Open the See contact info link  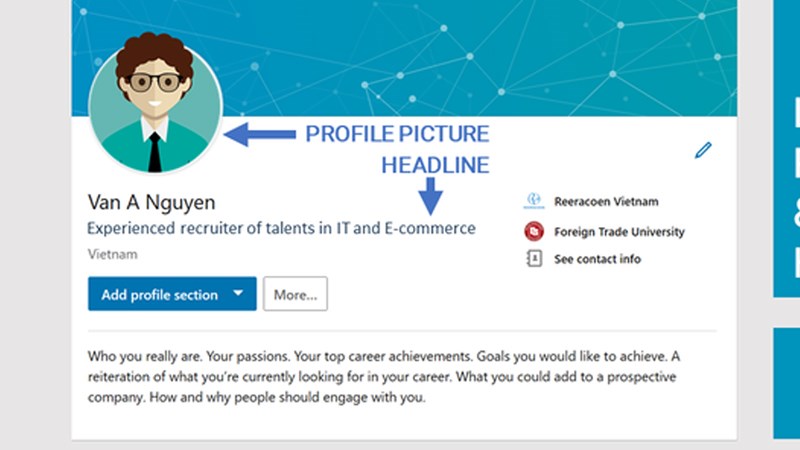pos(597,259)
